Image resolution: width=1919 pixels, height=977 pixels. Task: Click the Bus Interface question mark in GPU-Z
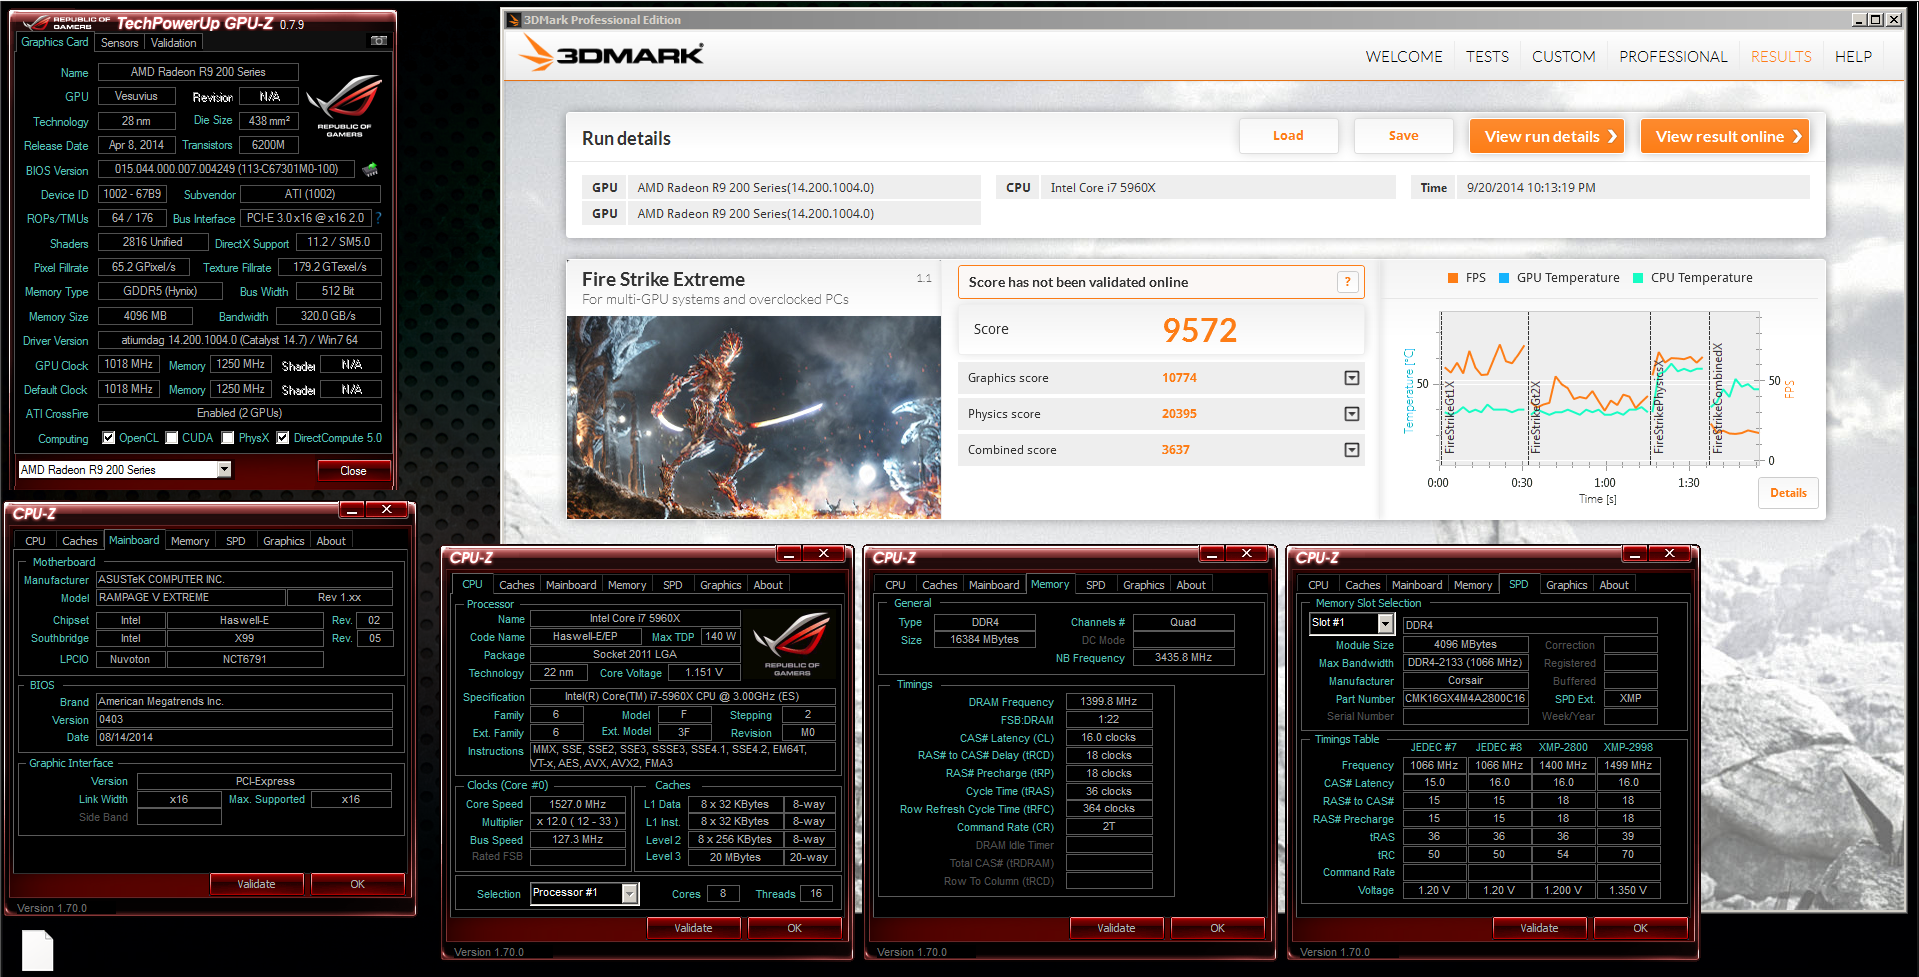click(x=378, y=217)
